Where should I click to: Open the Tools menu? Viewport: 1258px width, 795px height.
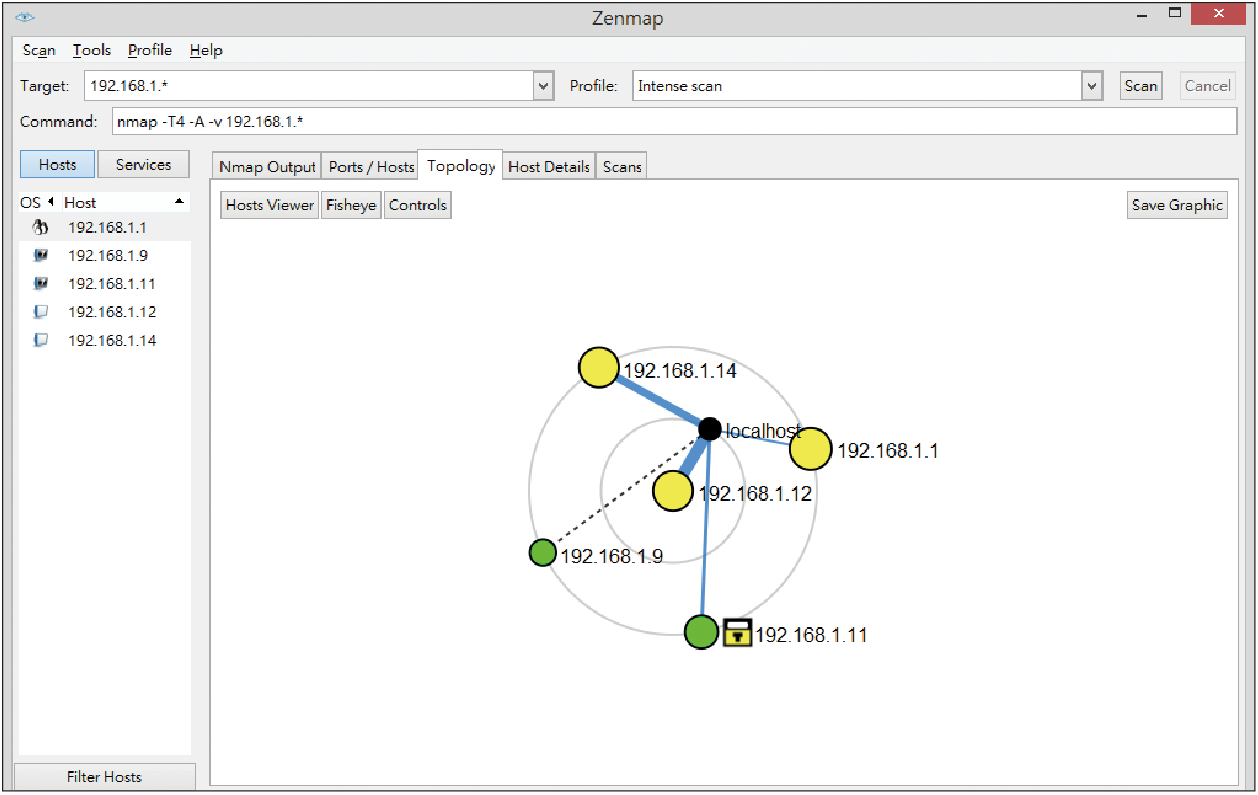coord(92,50)
